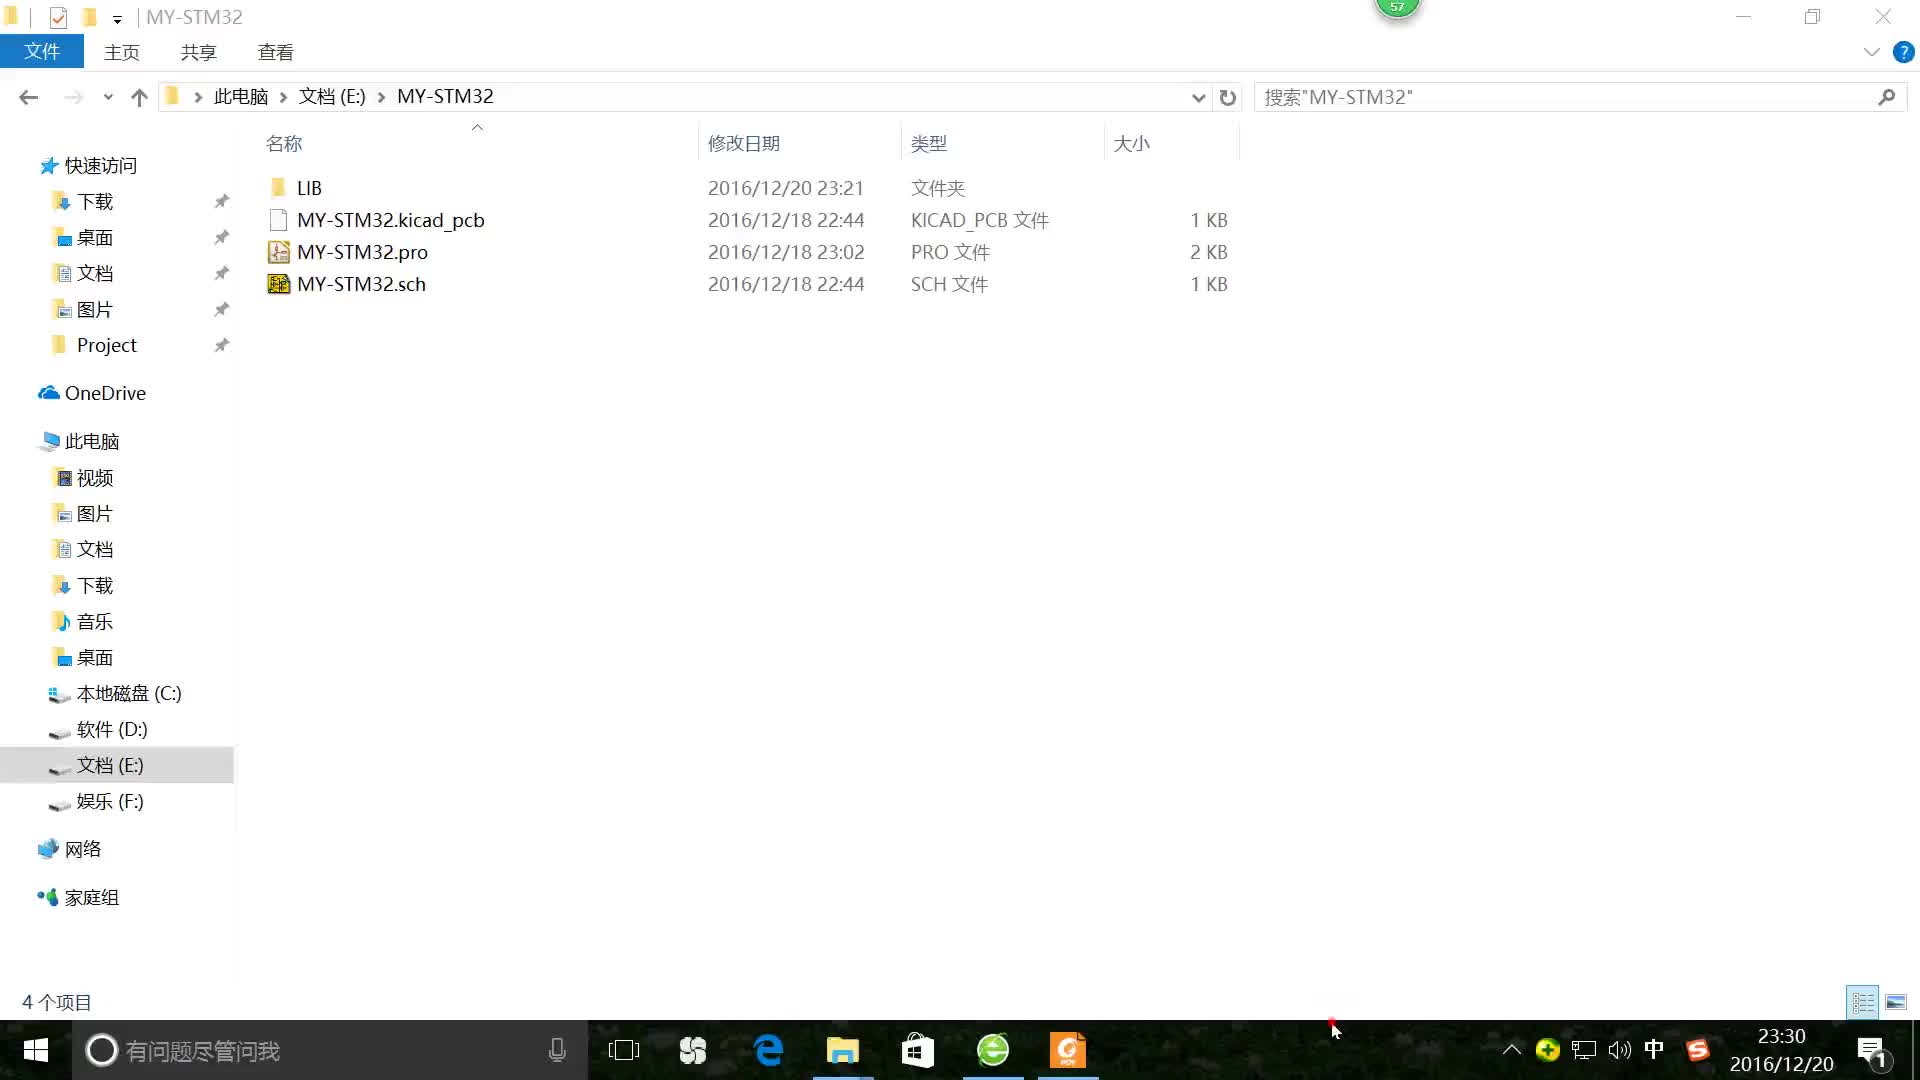
Task: Select 家庭组 in the navigation pane
Action: (x=91, y=898)
